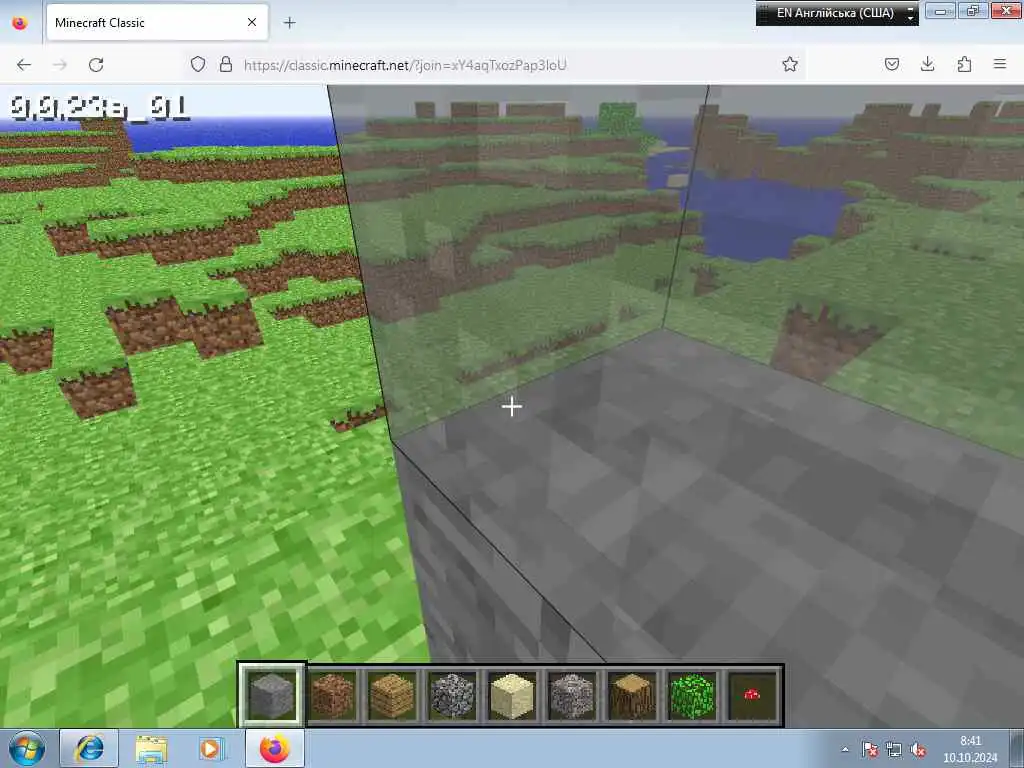Select the red mushroom in the hotbar
This screenshot has width=1024, height=768.
tap(752, 696)
